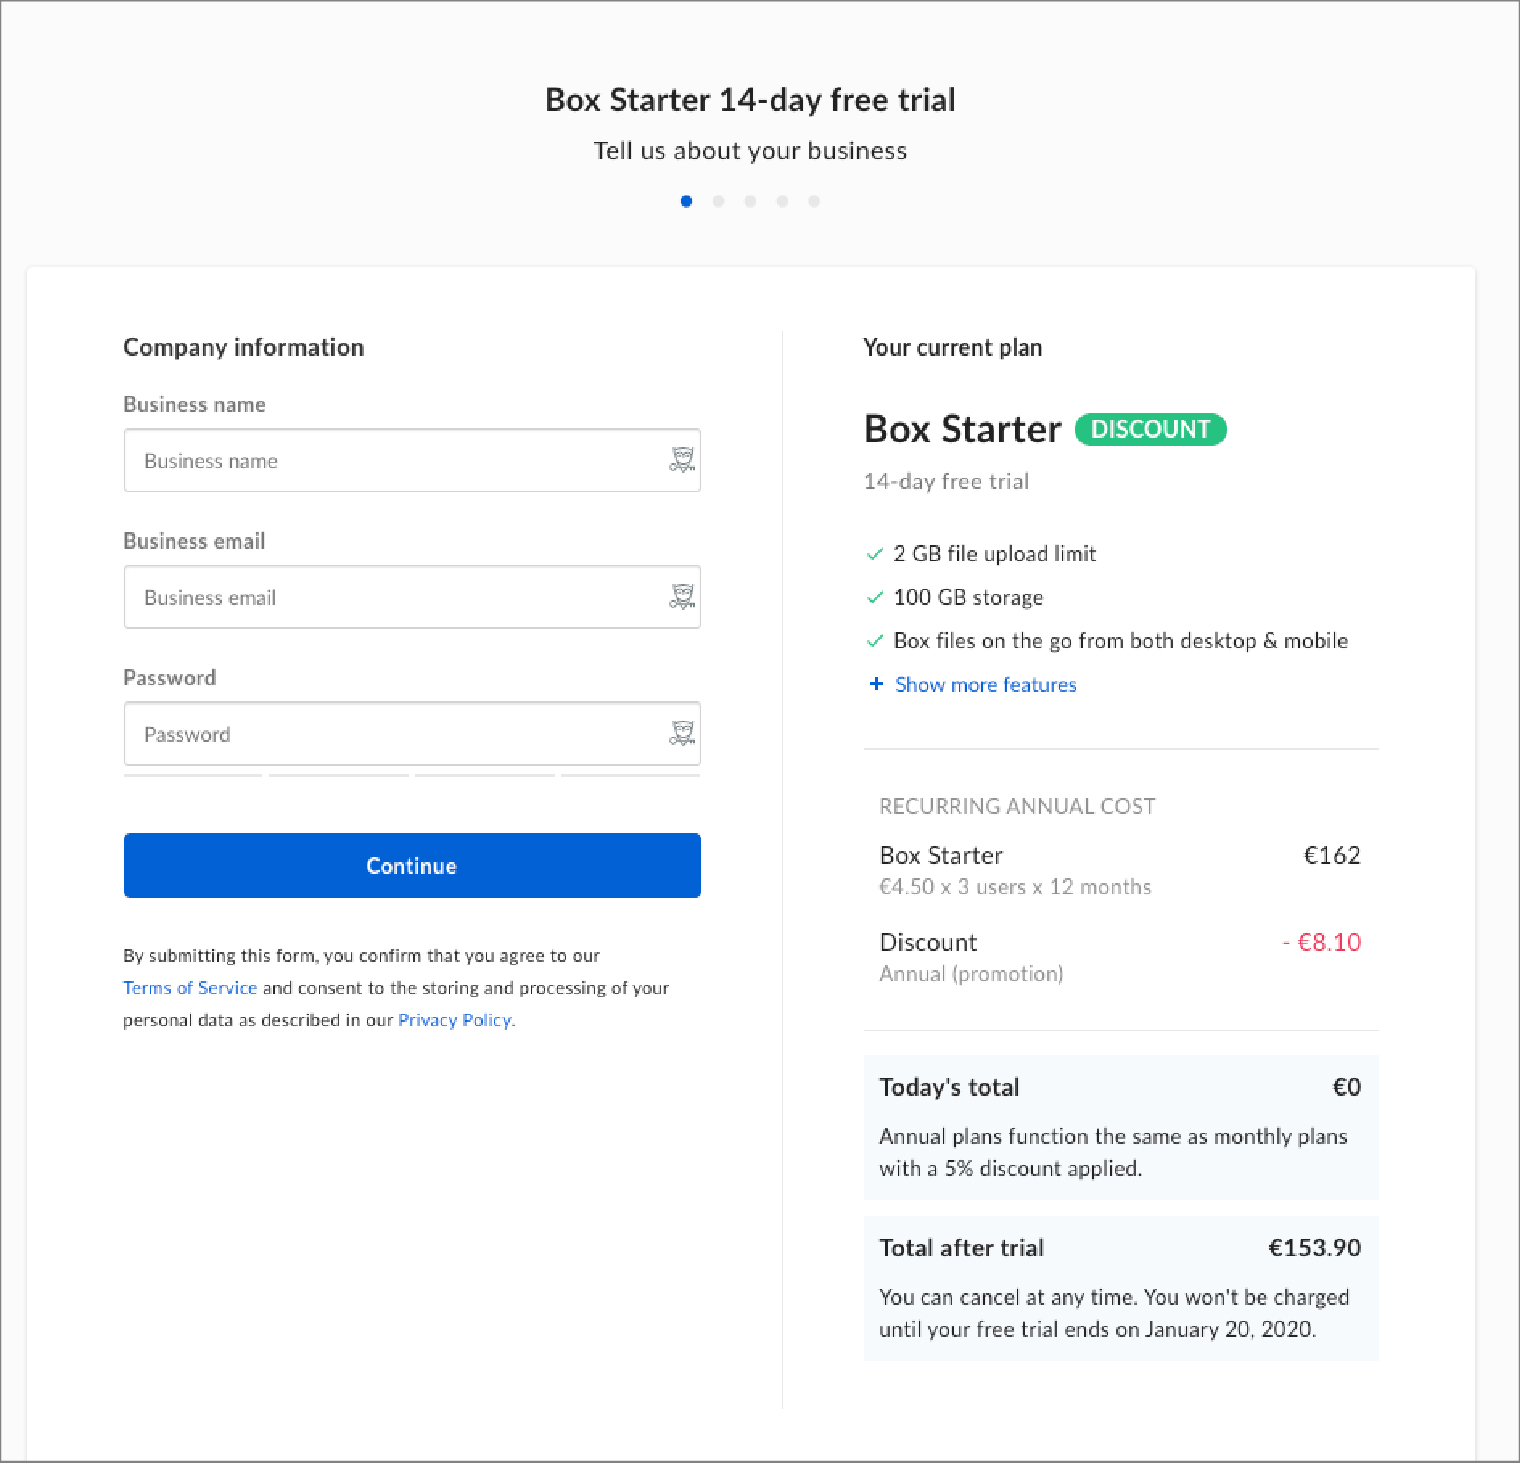Select the first step indicator dot
This screenshot has width=1520, height=1463.
(x=686, y=201)
